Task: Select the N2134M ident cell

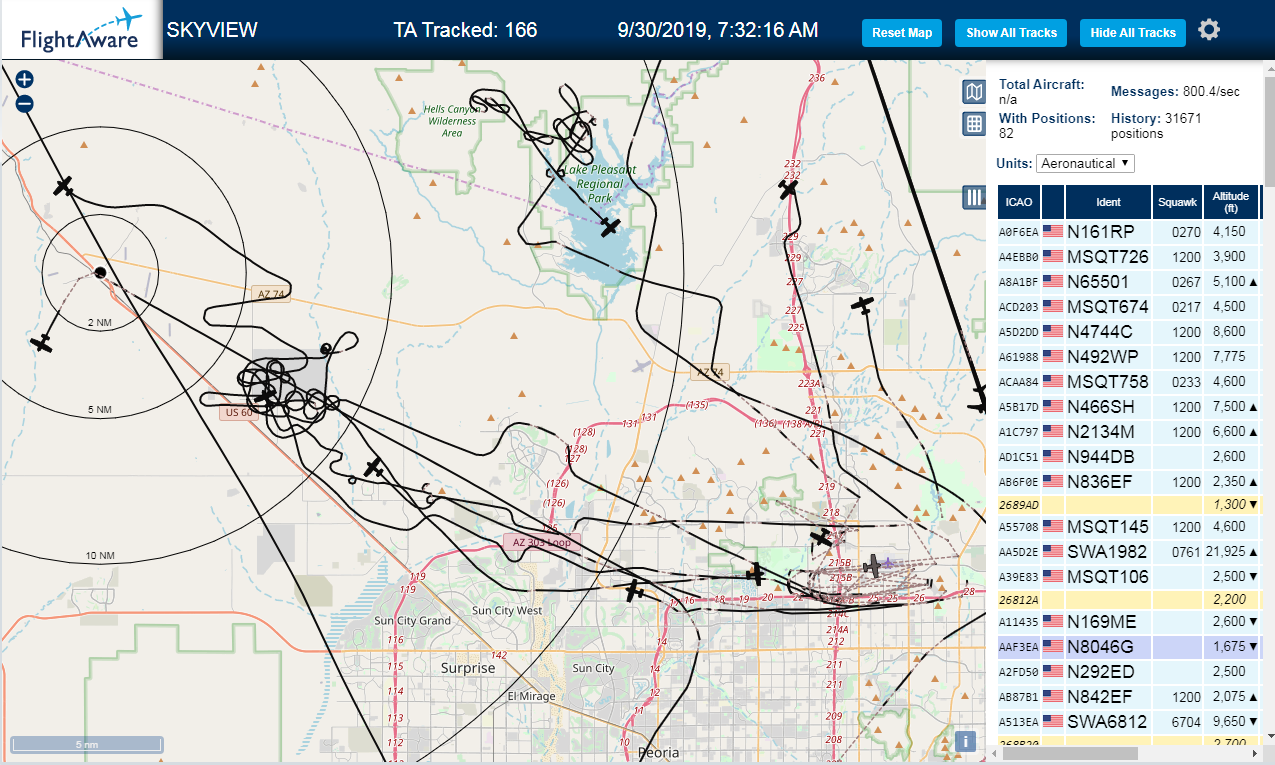Action: pos(1108,431)
